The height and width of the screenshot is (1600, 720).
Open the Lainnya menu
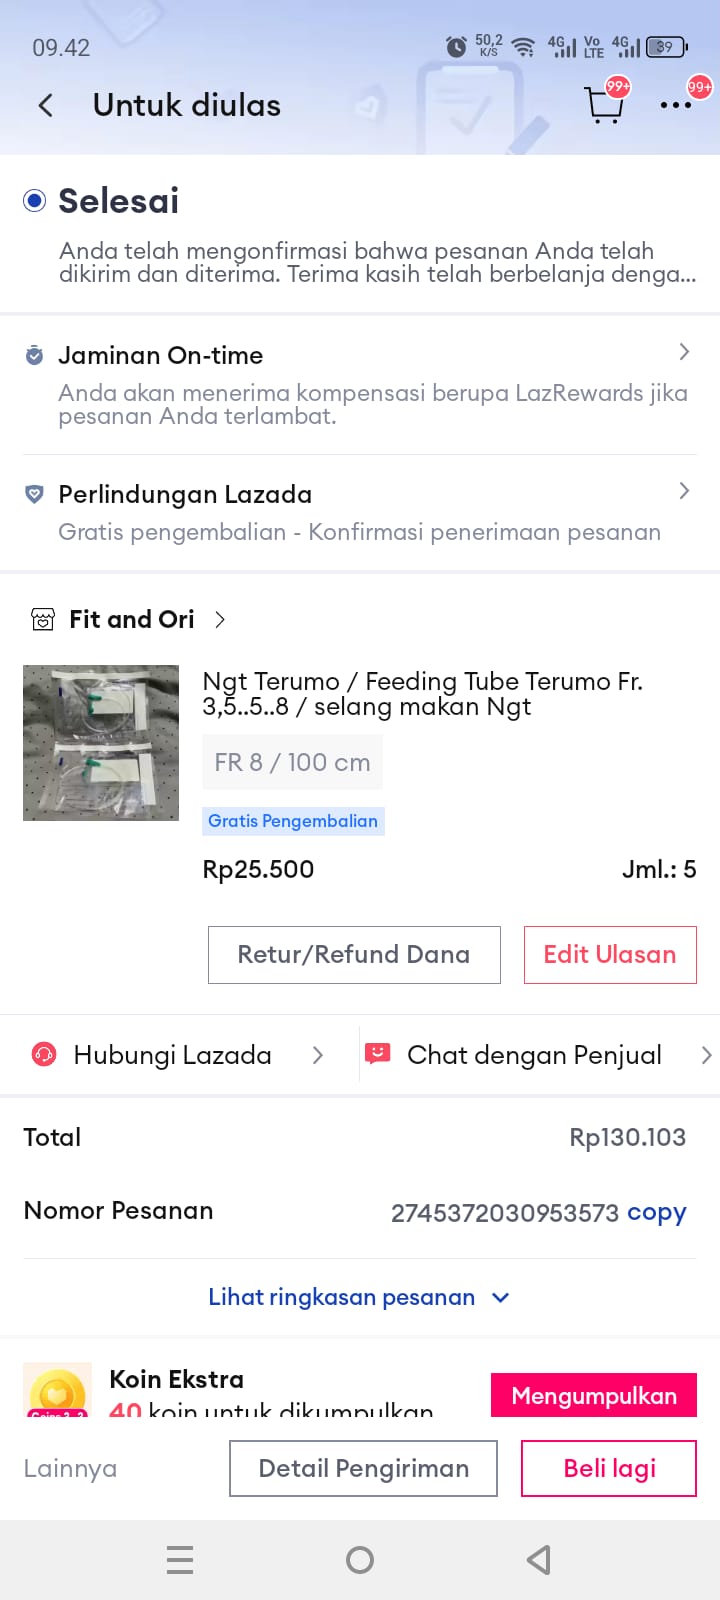click(x=70, y=1468)
